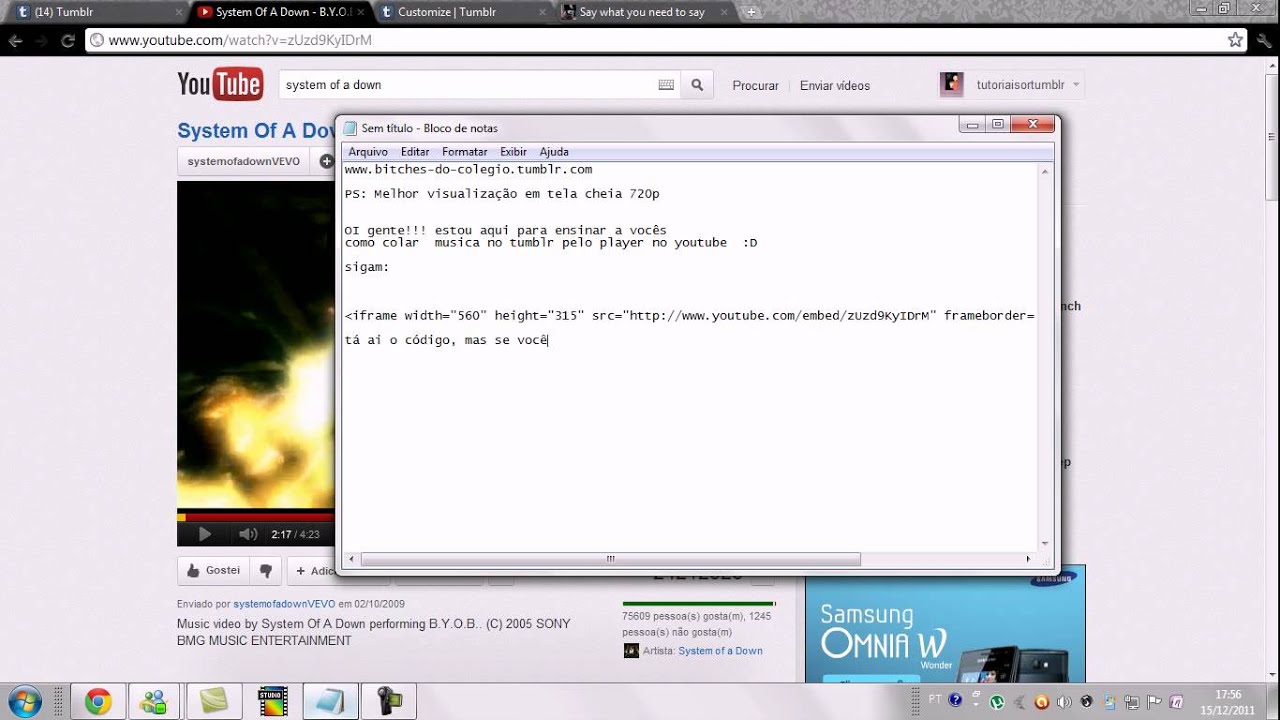Viewport: 1280px width, 720px height.
Task: Open a new Chrome tab
Action: coord(752,12)
